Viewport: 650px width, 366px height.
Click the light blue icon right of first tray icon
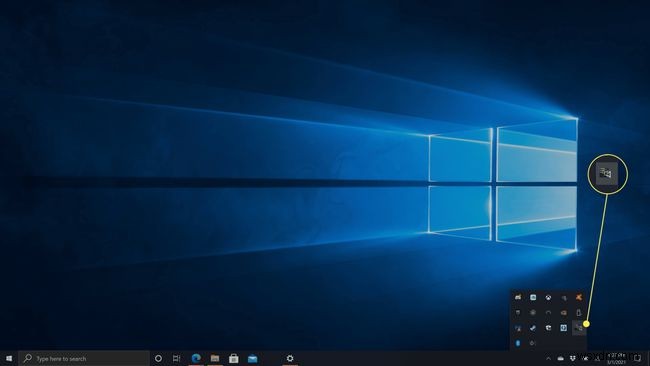pyautogui.click(x=533, y=297)
